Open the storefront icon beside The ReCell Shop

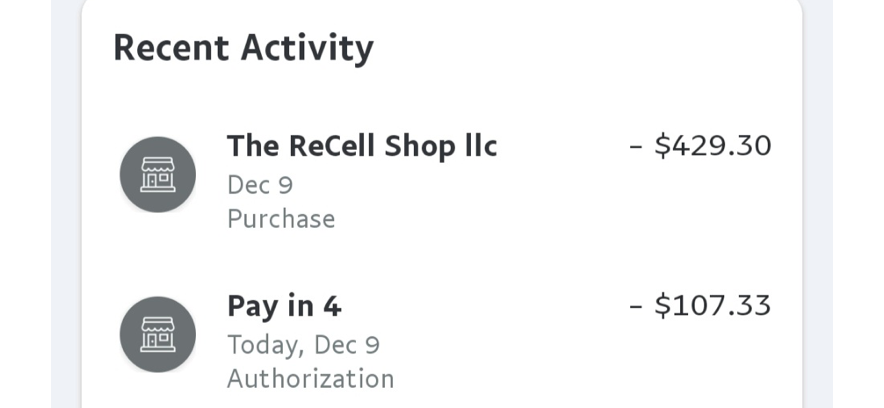158,175
